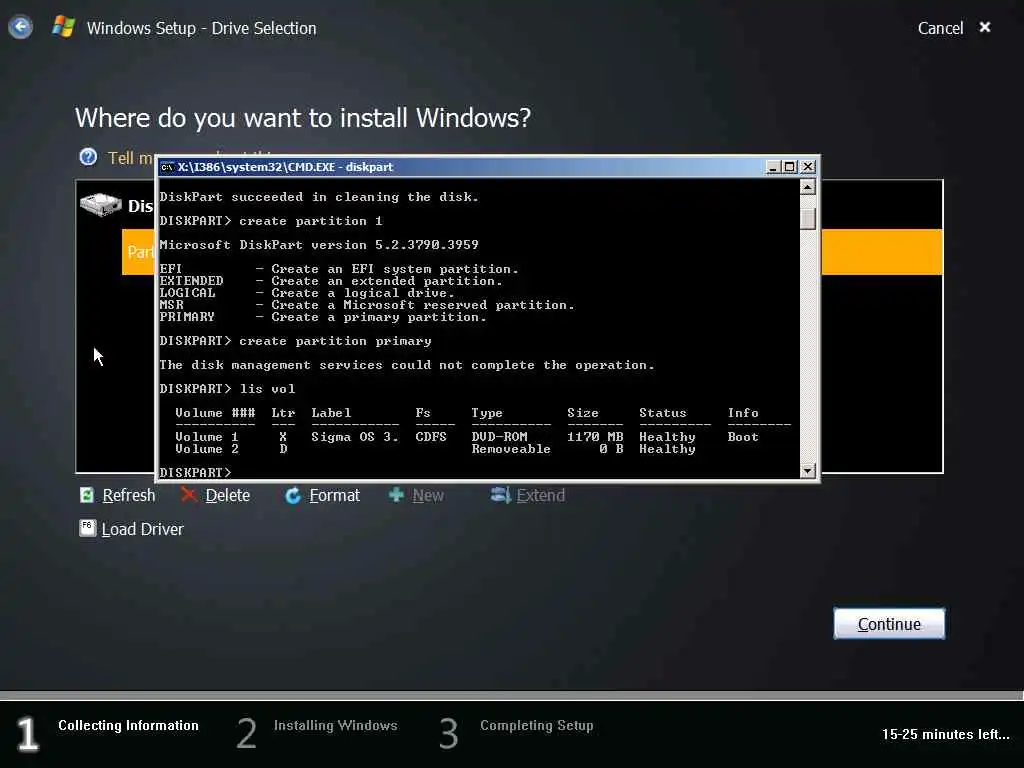Click step 3 'Completing Setup'
This screenshot has height=768, width=1024.
pyautogui.click(x=537, y=726)
